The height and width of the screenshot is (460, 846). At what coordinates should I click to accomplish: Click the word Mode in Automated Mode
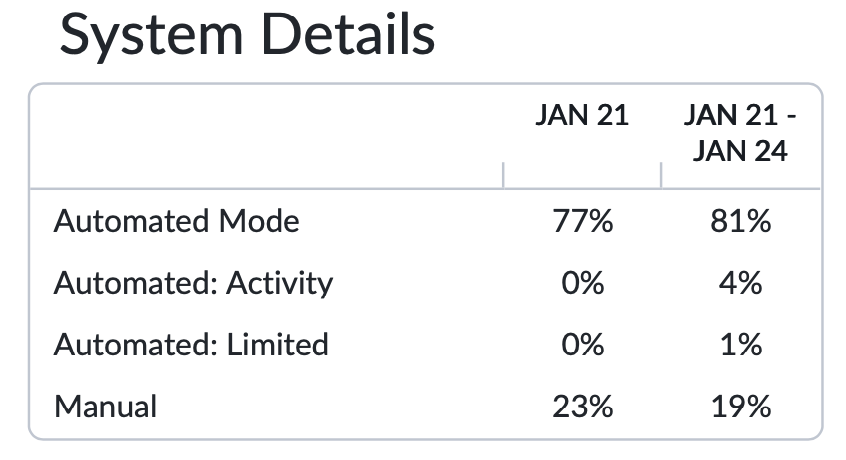pos(259,221)
